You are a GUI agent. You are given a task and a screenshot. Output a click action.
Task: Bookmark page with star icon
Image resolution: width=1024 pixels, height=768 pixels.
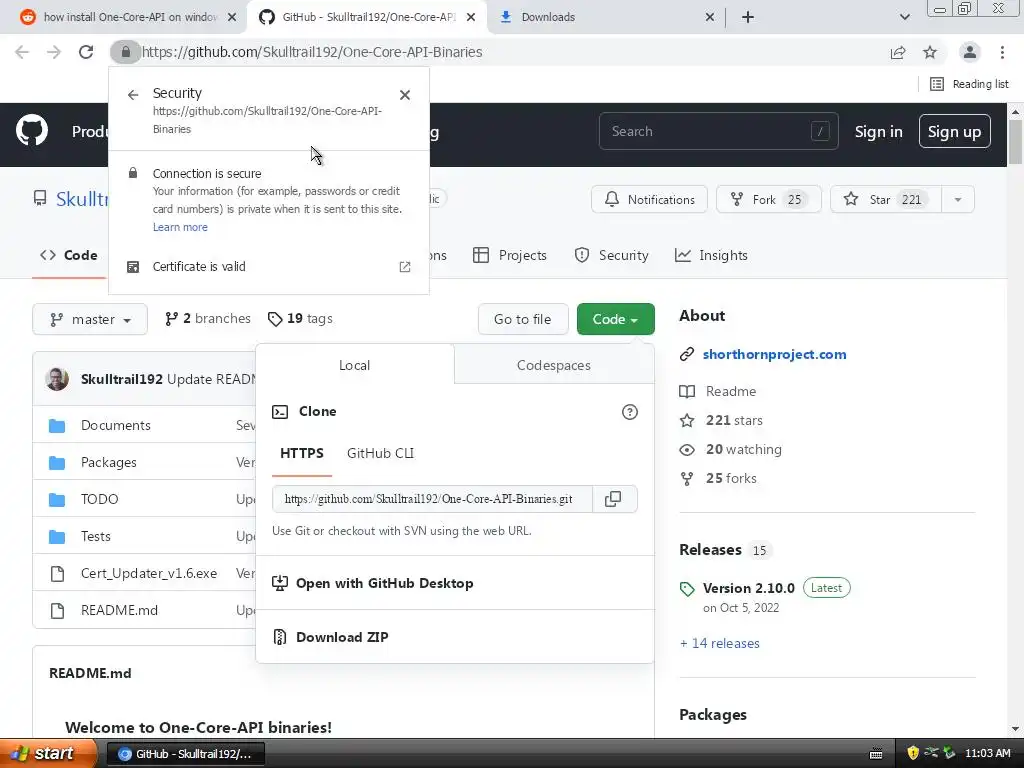pyautogui.click(x=930, y=52)
